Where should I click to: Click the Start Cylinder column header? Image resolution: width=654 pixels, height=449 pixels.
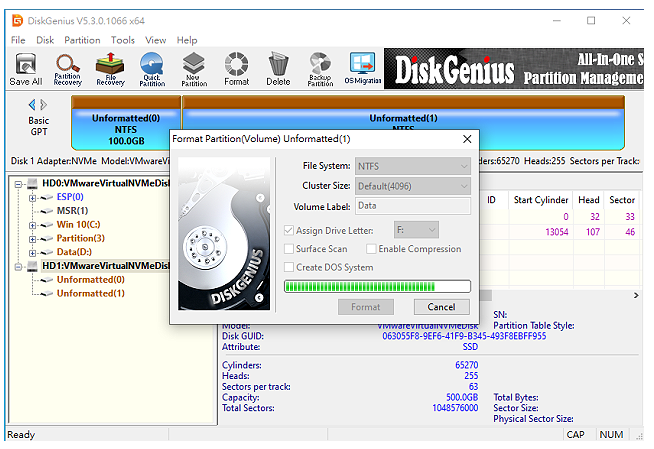[541, 200]
